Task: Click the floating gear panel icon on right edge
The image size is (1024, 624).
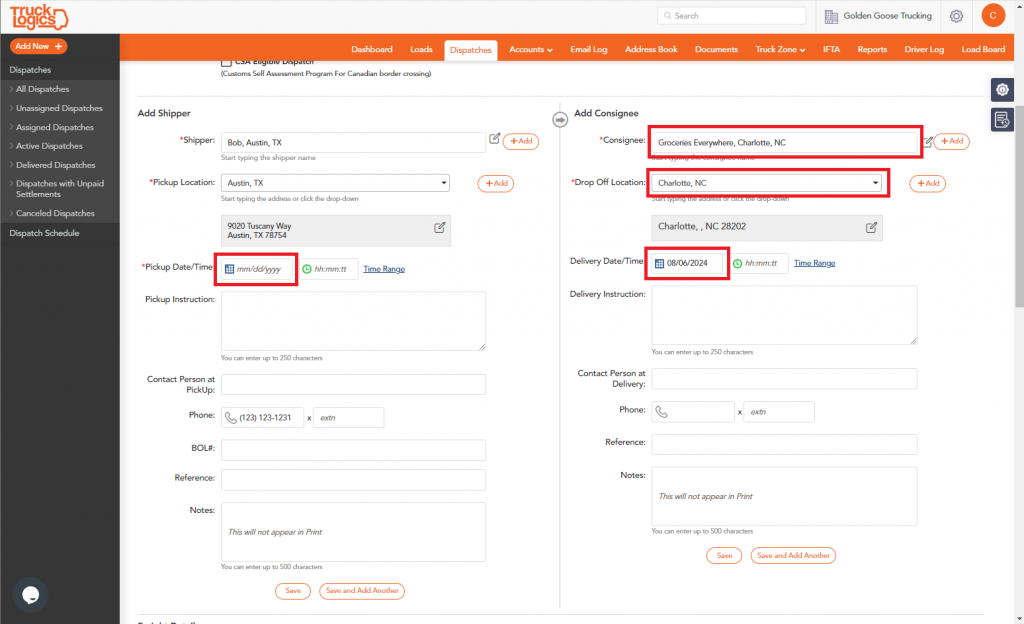Action: [x=1002, y=89]
